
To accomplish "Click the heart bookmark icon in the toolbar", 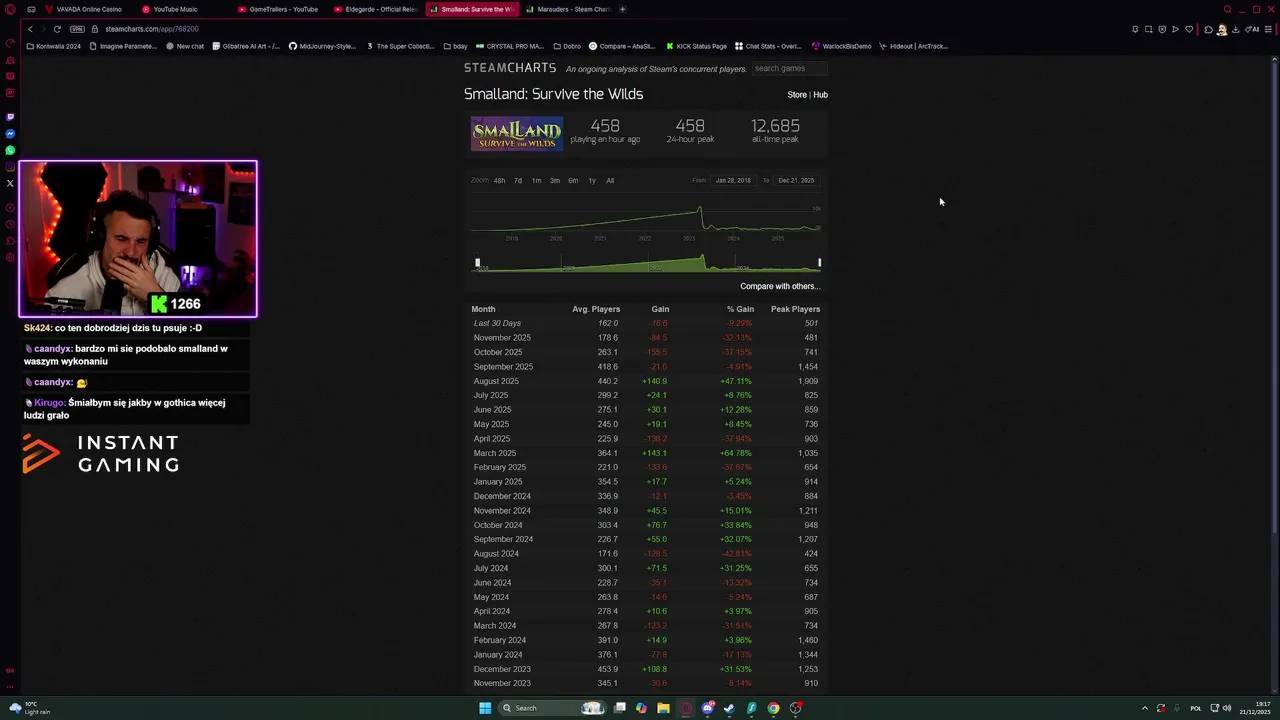I will pyautogui.click(x=1189, y=29).
